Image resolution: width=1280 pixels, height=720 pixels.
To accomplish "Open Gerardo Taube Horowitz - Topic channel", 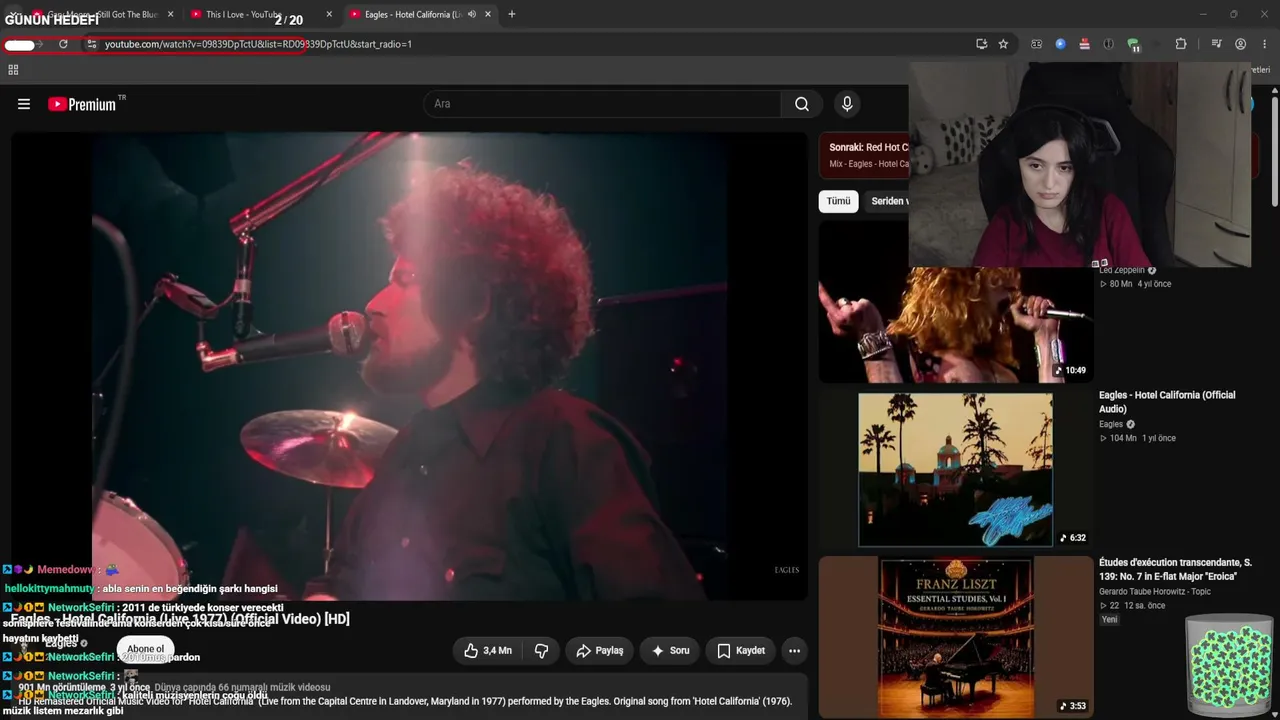I will pos(1155,592).
